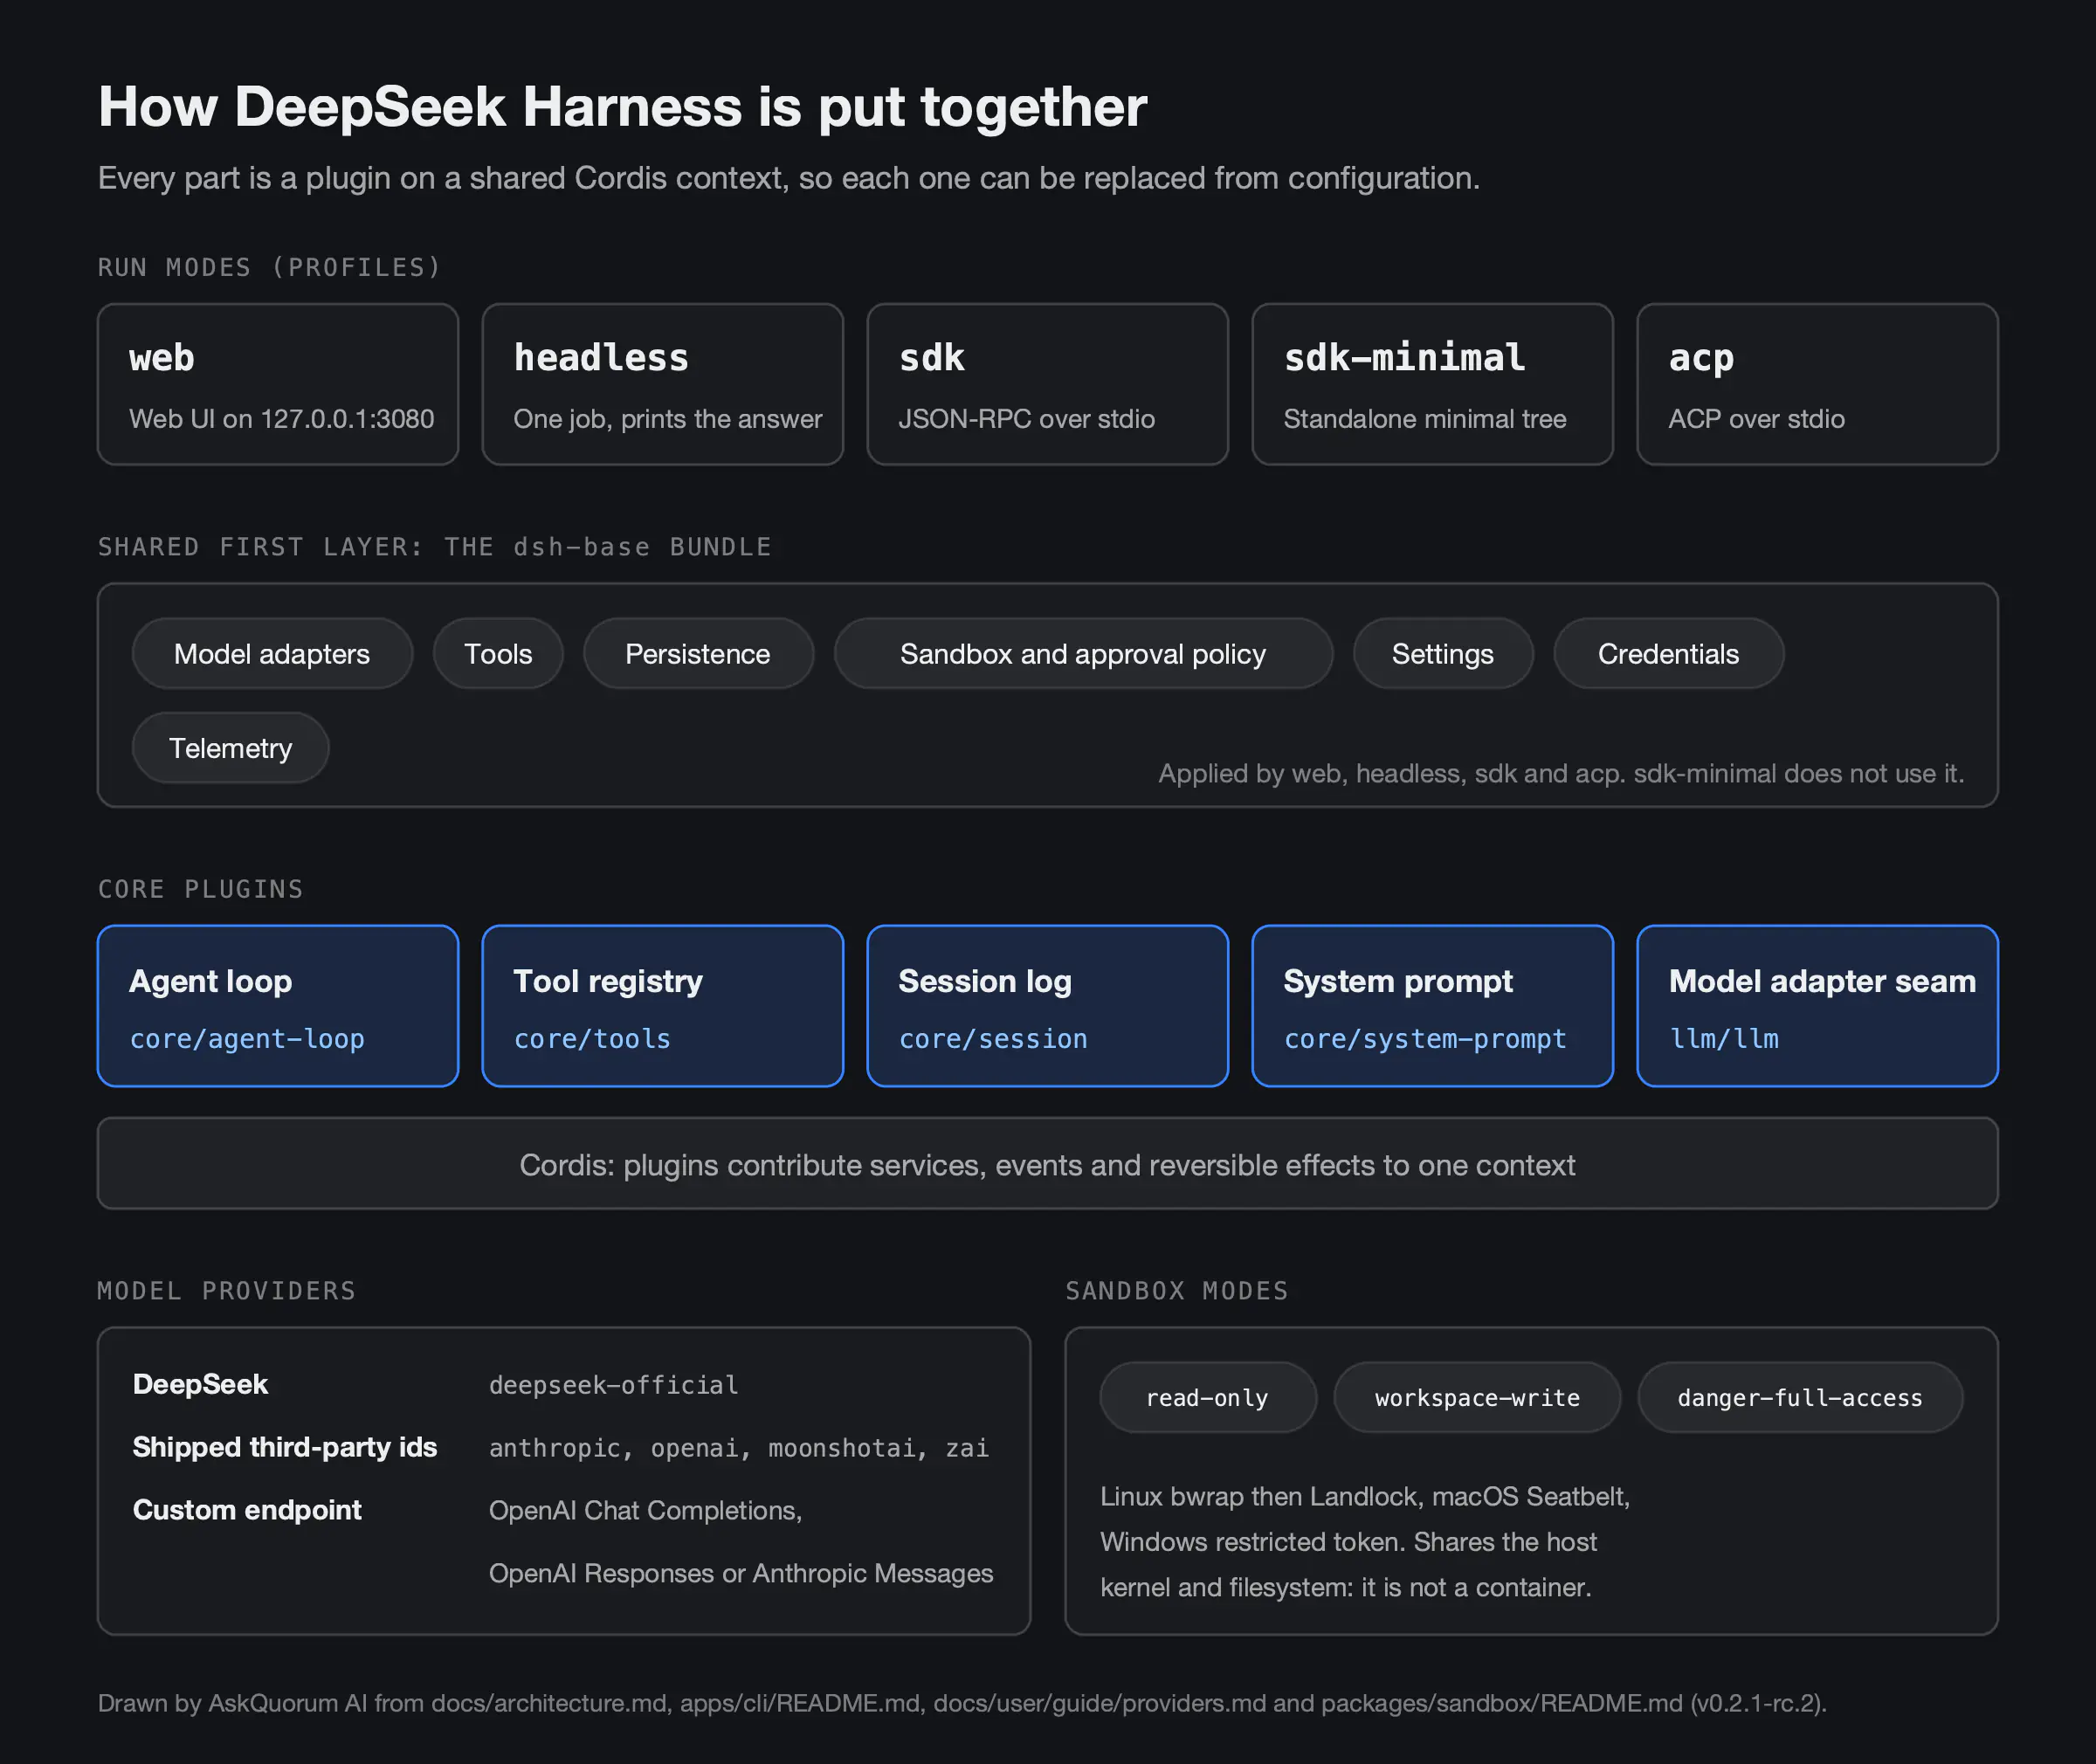The image size is (2096, 1764).
Task: Select the acp run mode card
Action: [x=1817, y=384]
